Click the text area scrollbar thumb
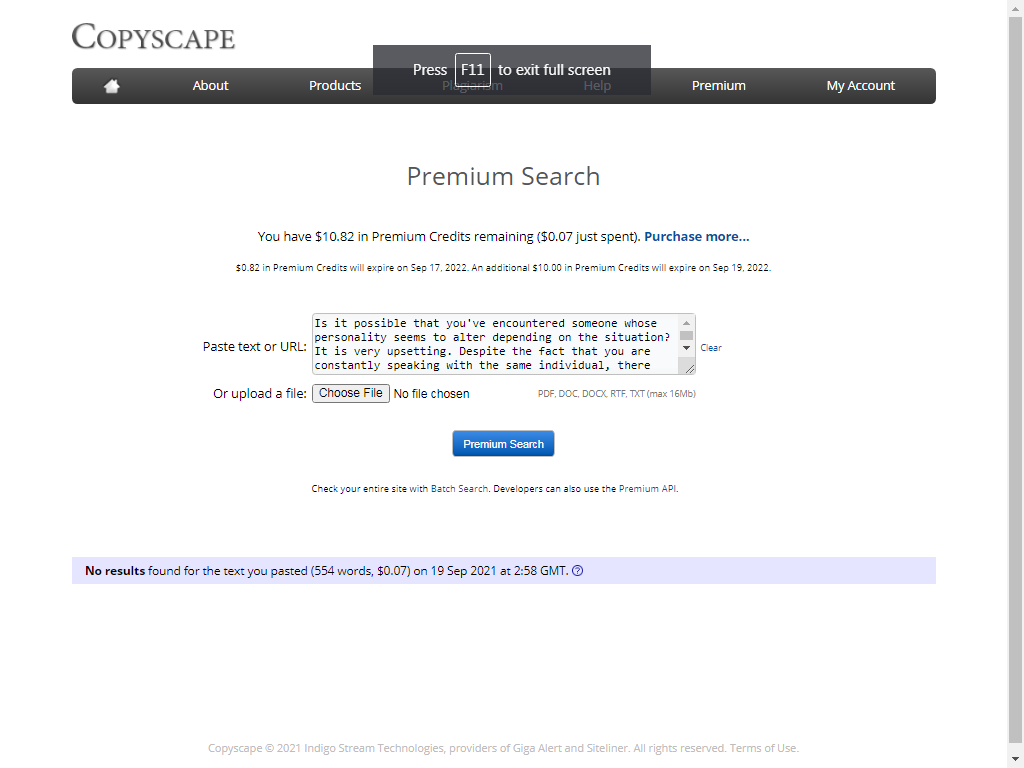Viewport: 1024px width, 768px height. tap(686, 335)
